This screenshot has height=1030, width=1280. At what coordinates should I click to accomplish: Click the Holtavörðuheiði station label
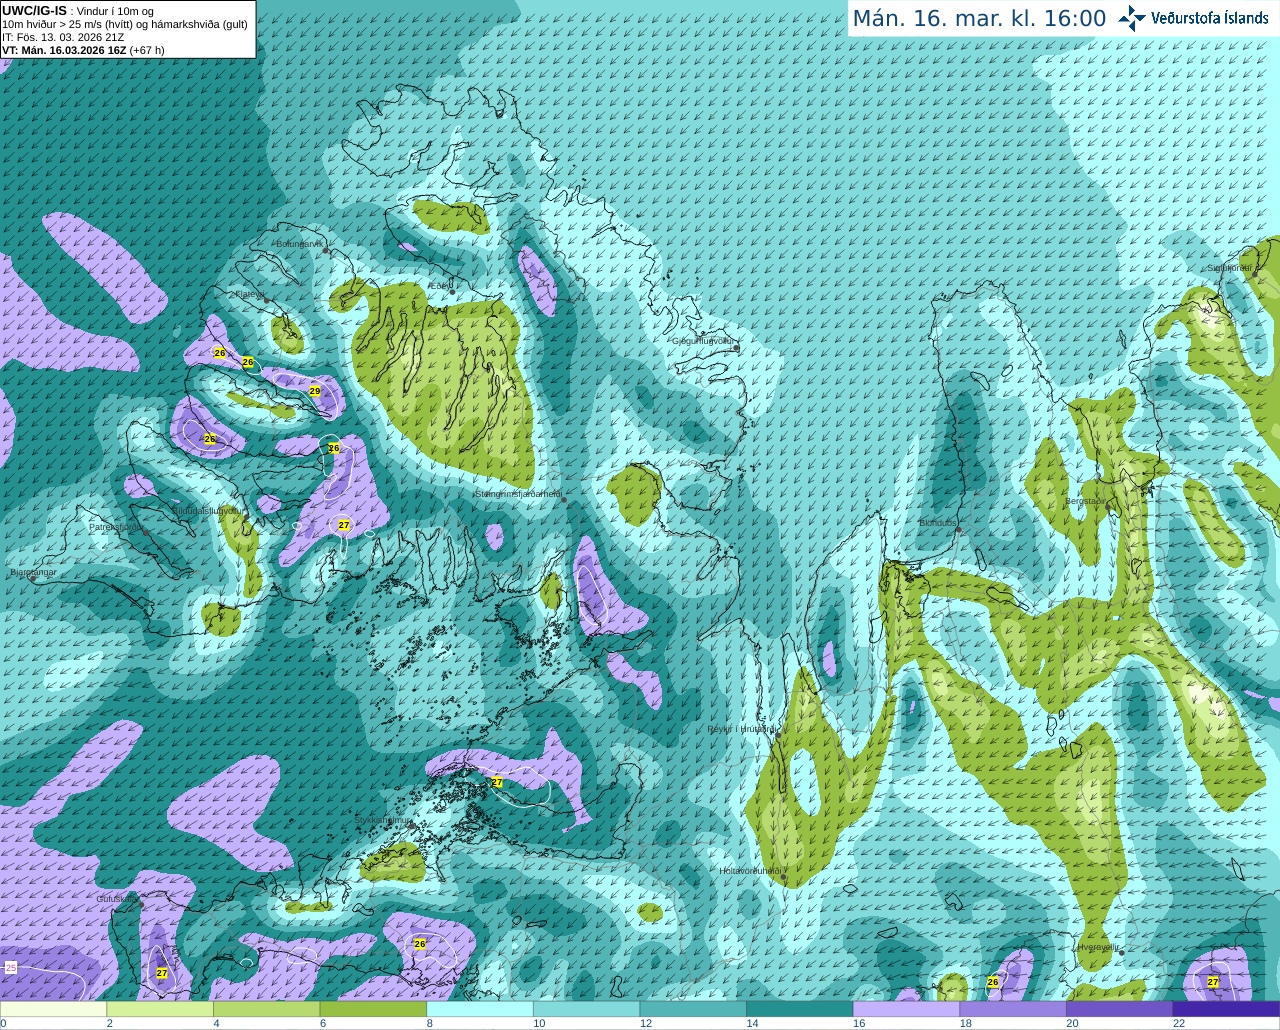[x=750, y=871]
